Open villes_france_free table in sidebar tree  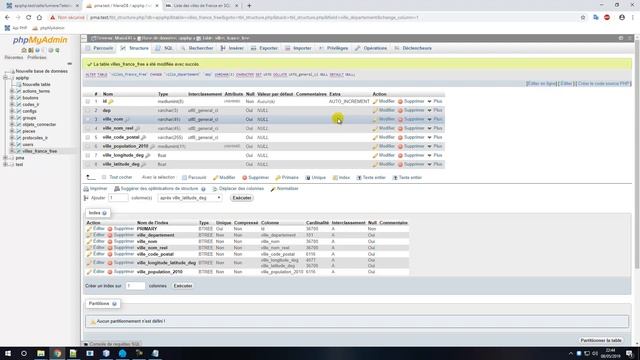[x=40, y=151]
